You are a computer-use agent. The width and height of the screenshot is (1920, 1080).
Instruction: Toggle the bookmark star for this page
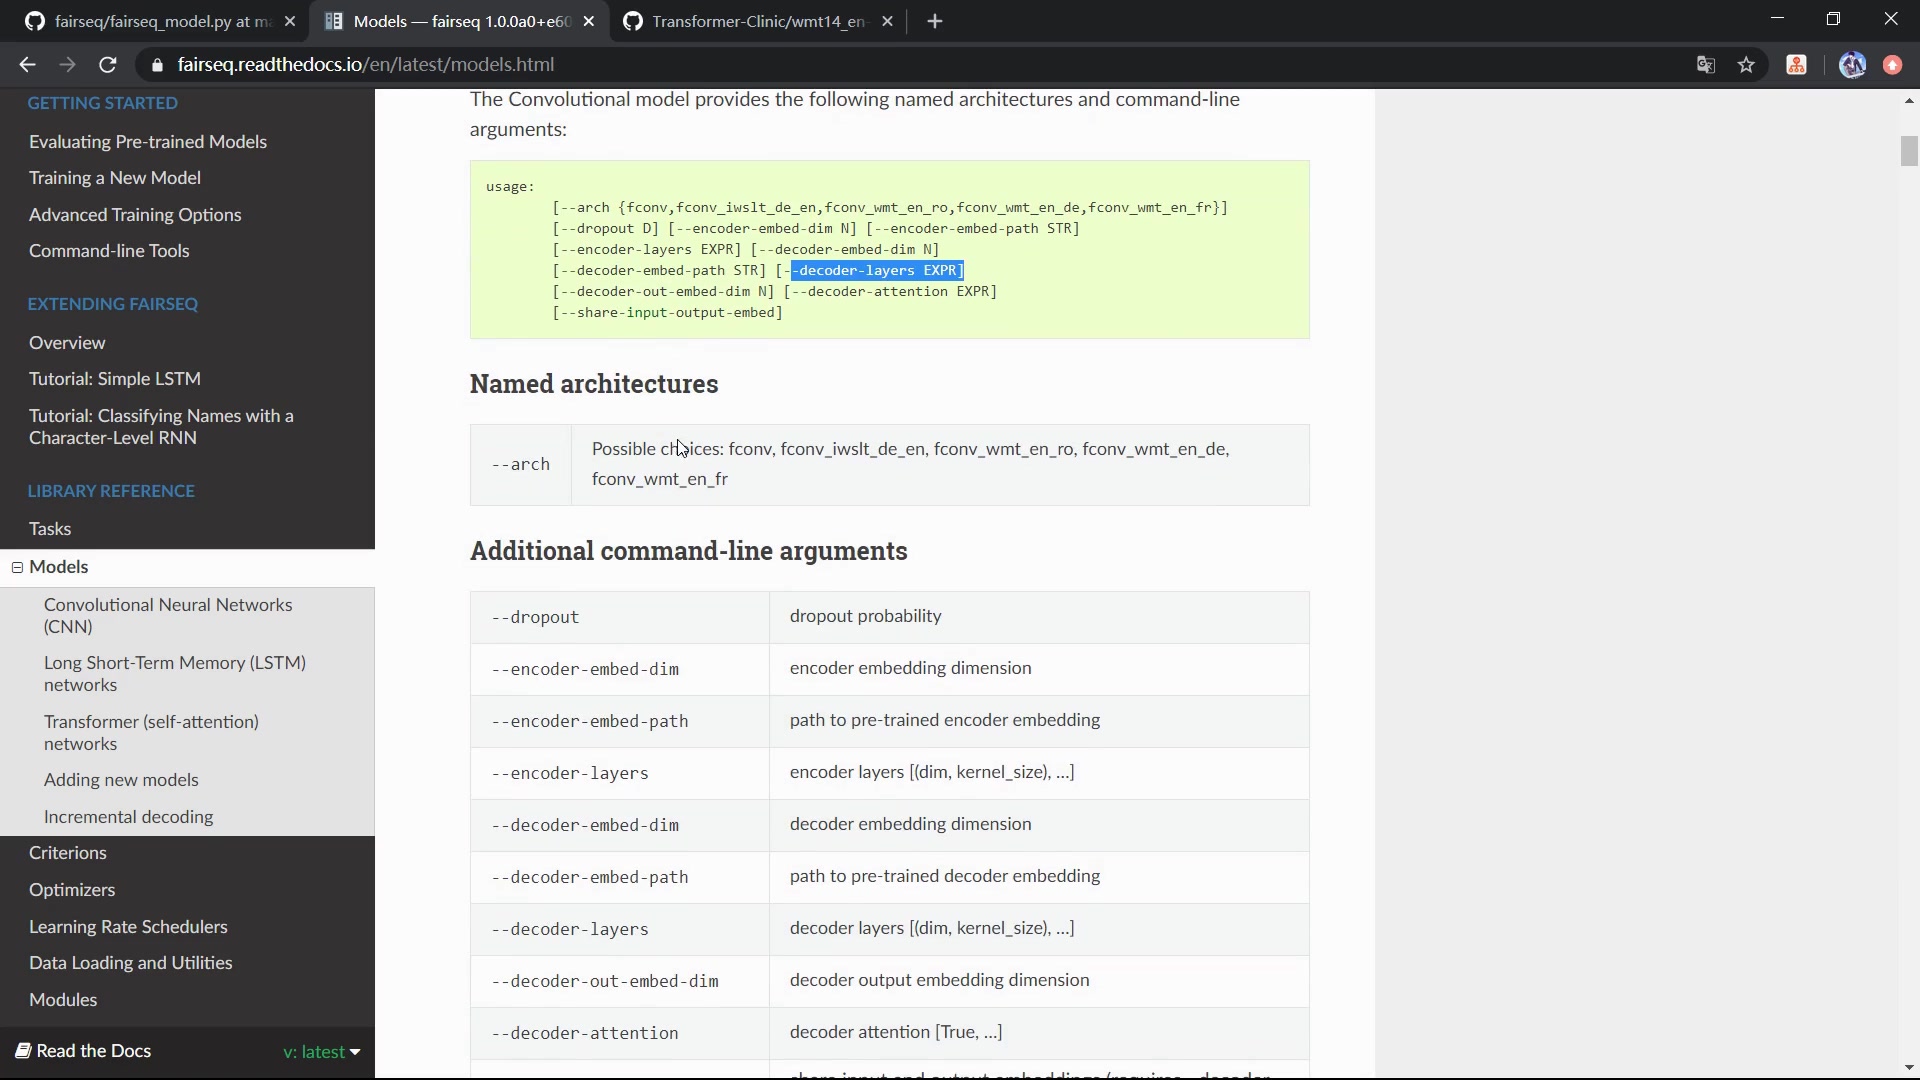[x=1746, y=64]
